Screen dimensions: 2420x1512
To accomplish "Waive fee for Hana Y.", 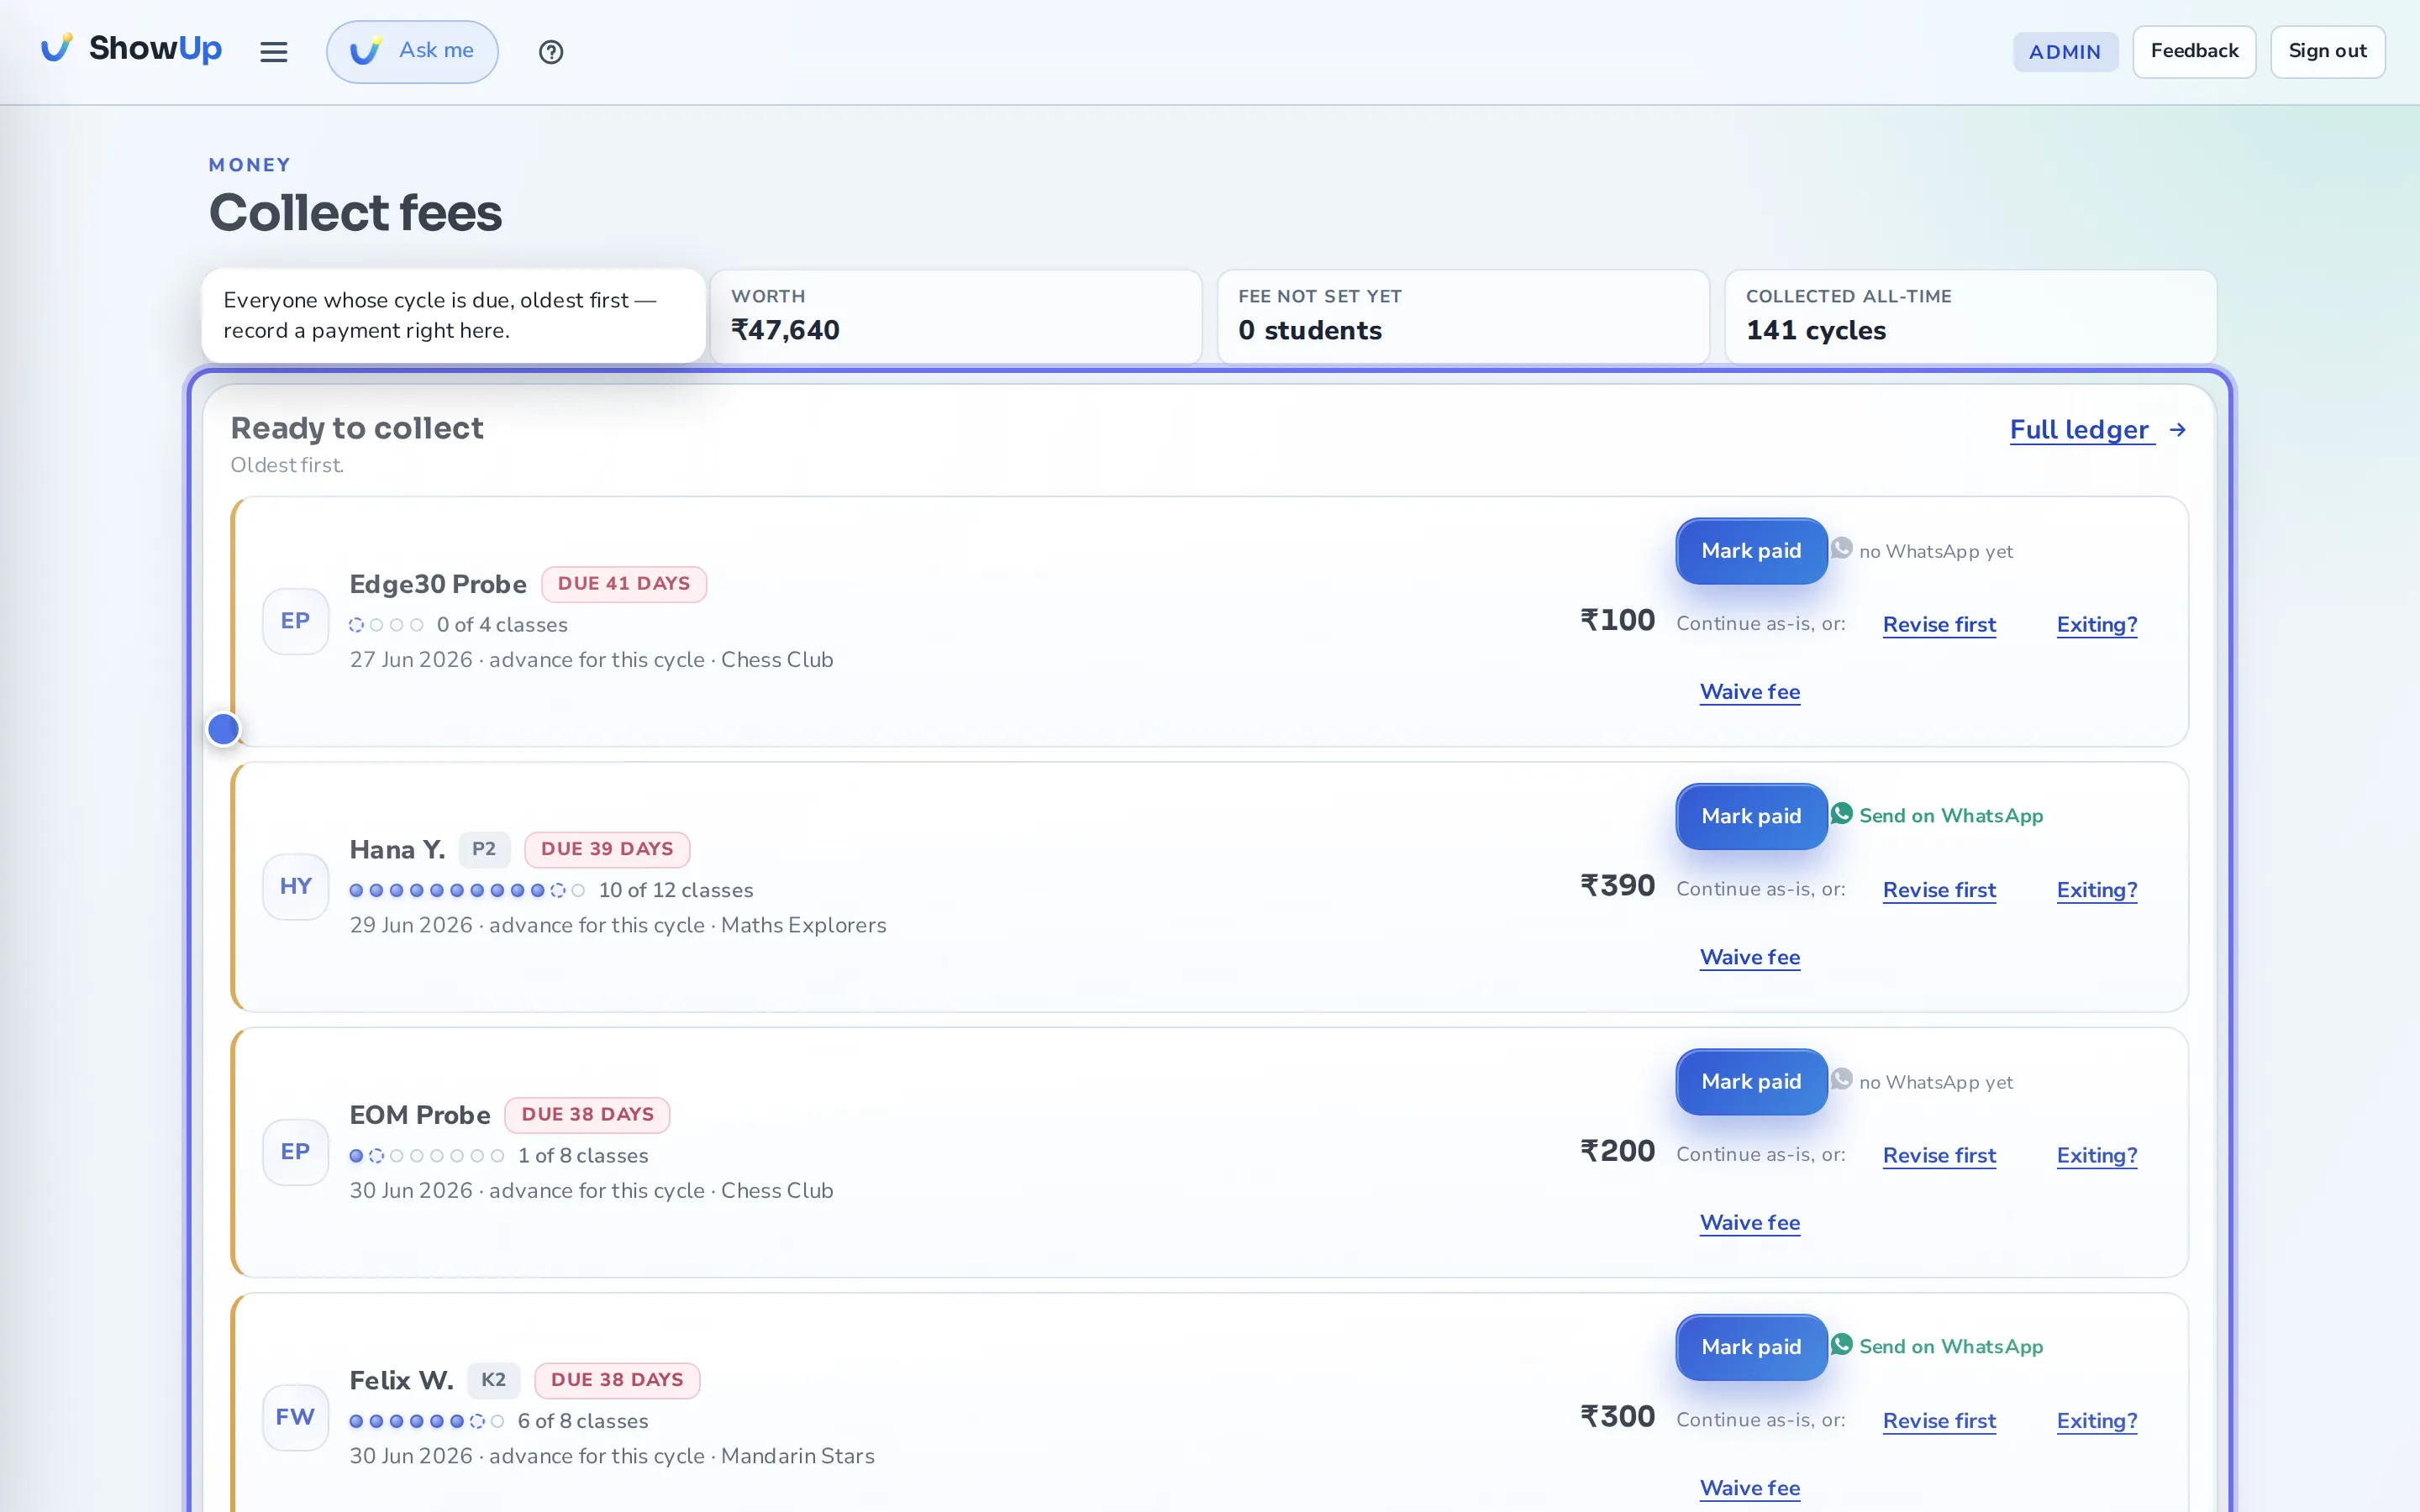I will (x=1750, y=957).
